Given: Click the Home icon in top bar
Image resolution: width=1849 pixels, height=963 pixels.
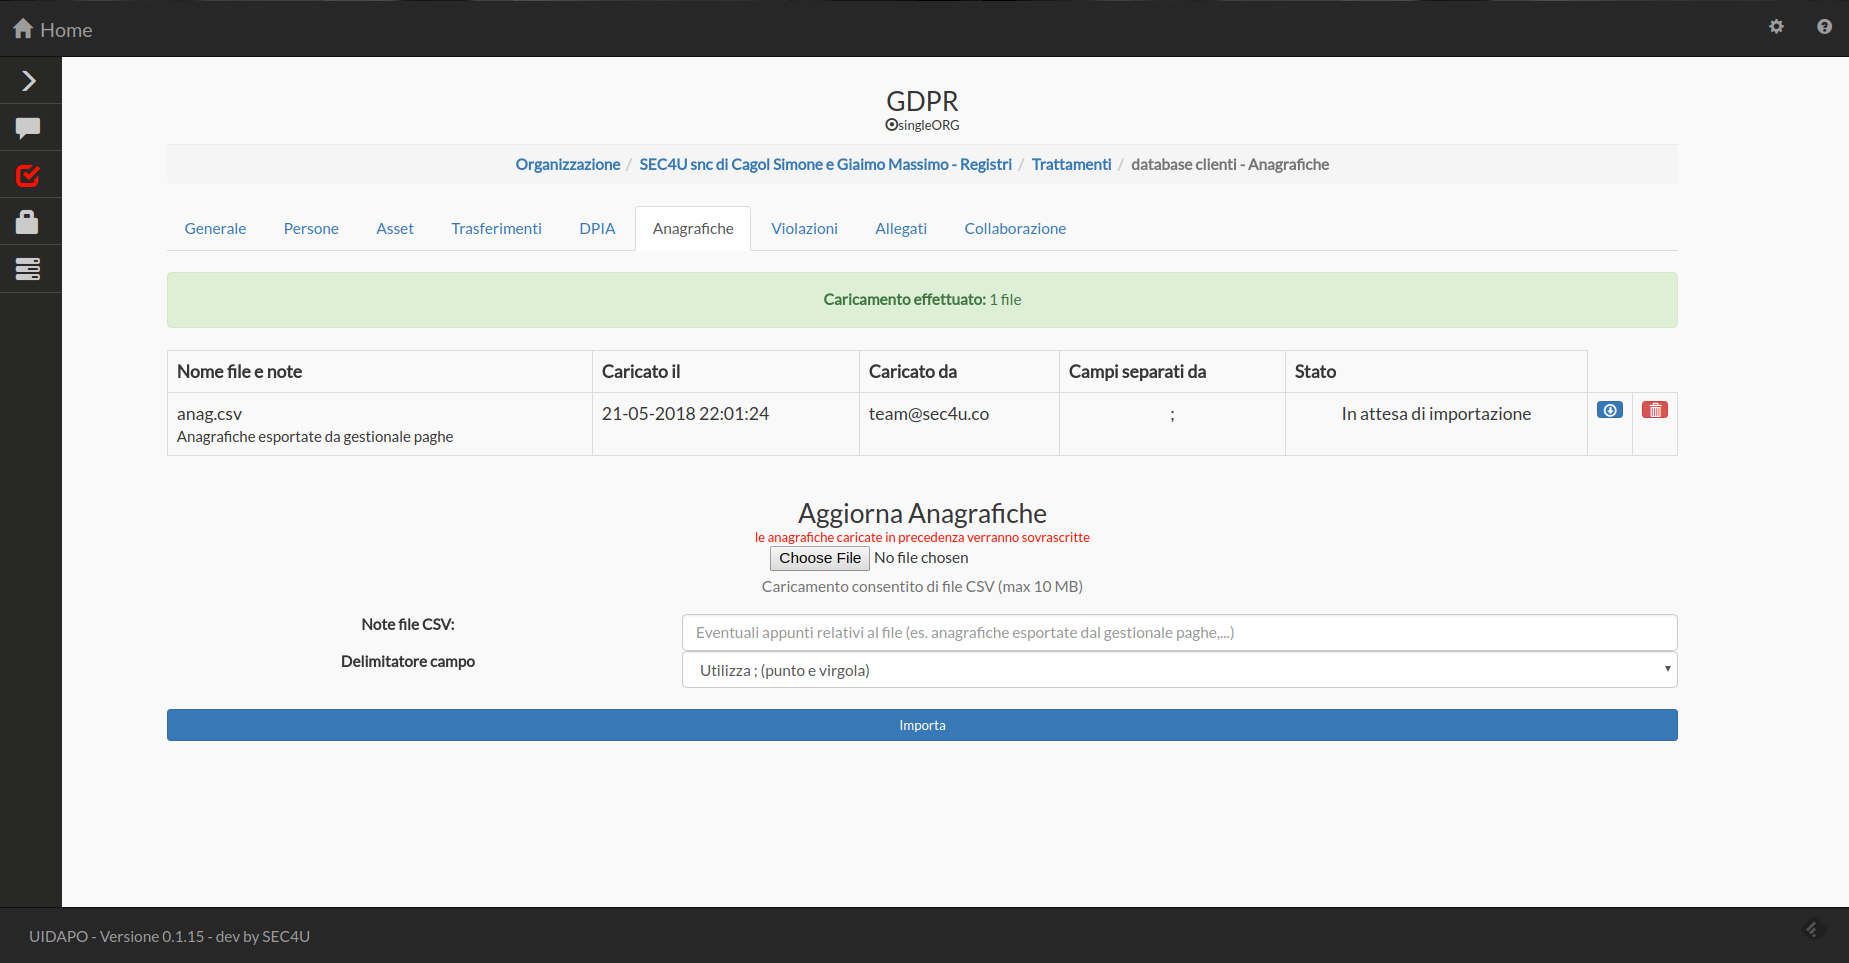Looking at the screenshot, I should pyautogui.click(x=23, y=29).
